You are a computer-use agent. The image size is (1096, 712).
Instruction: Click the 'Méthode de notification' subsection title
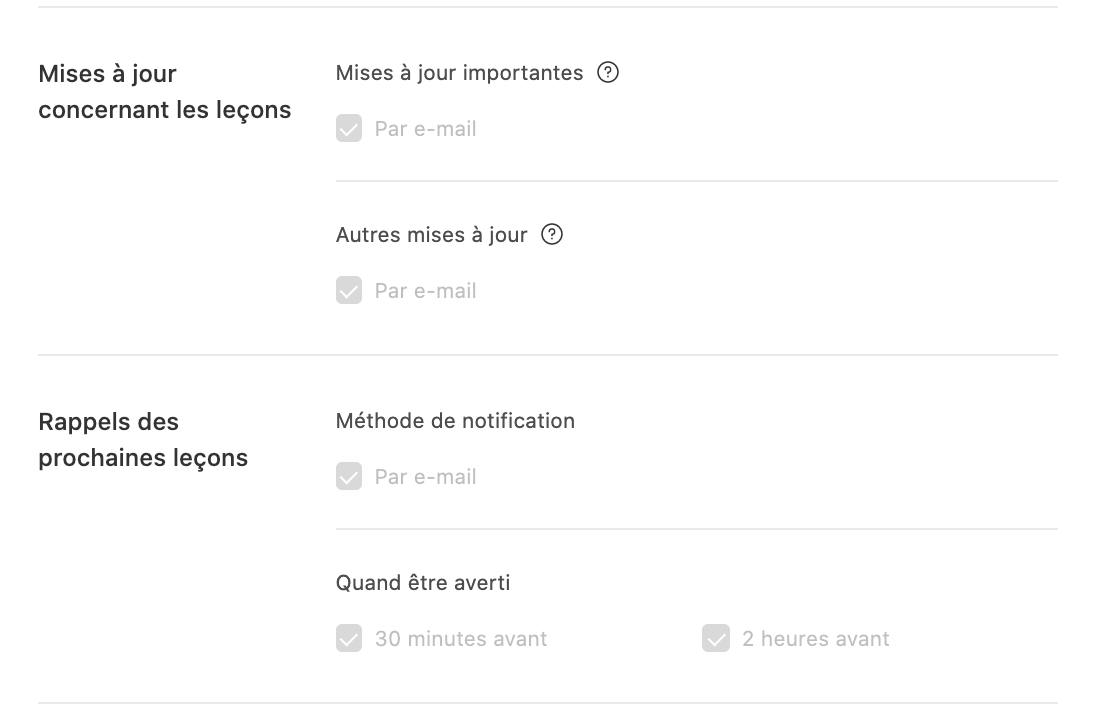(x=455, y=421)
